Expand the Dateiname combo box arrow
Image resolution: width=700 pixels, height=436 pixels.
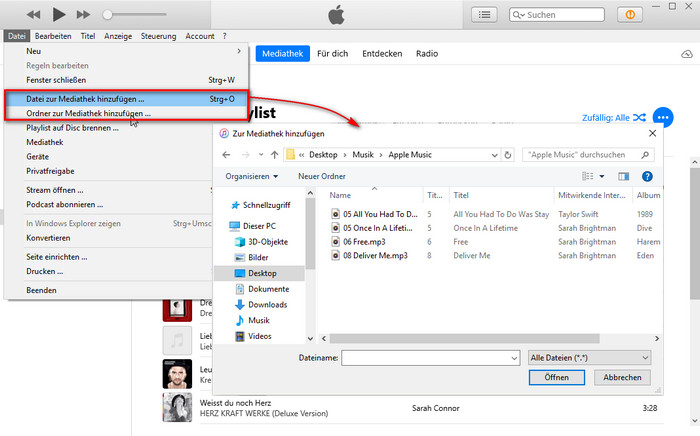tap(514, 358)
